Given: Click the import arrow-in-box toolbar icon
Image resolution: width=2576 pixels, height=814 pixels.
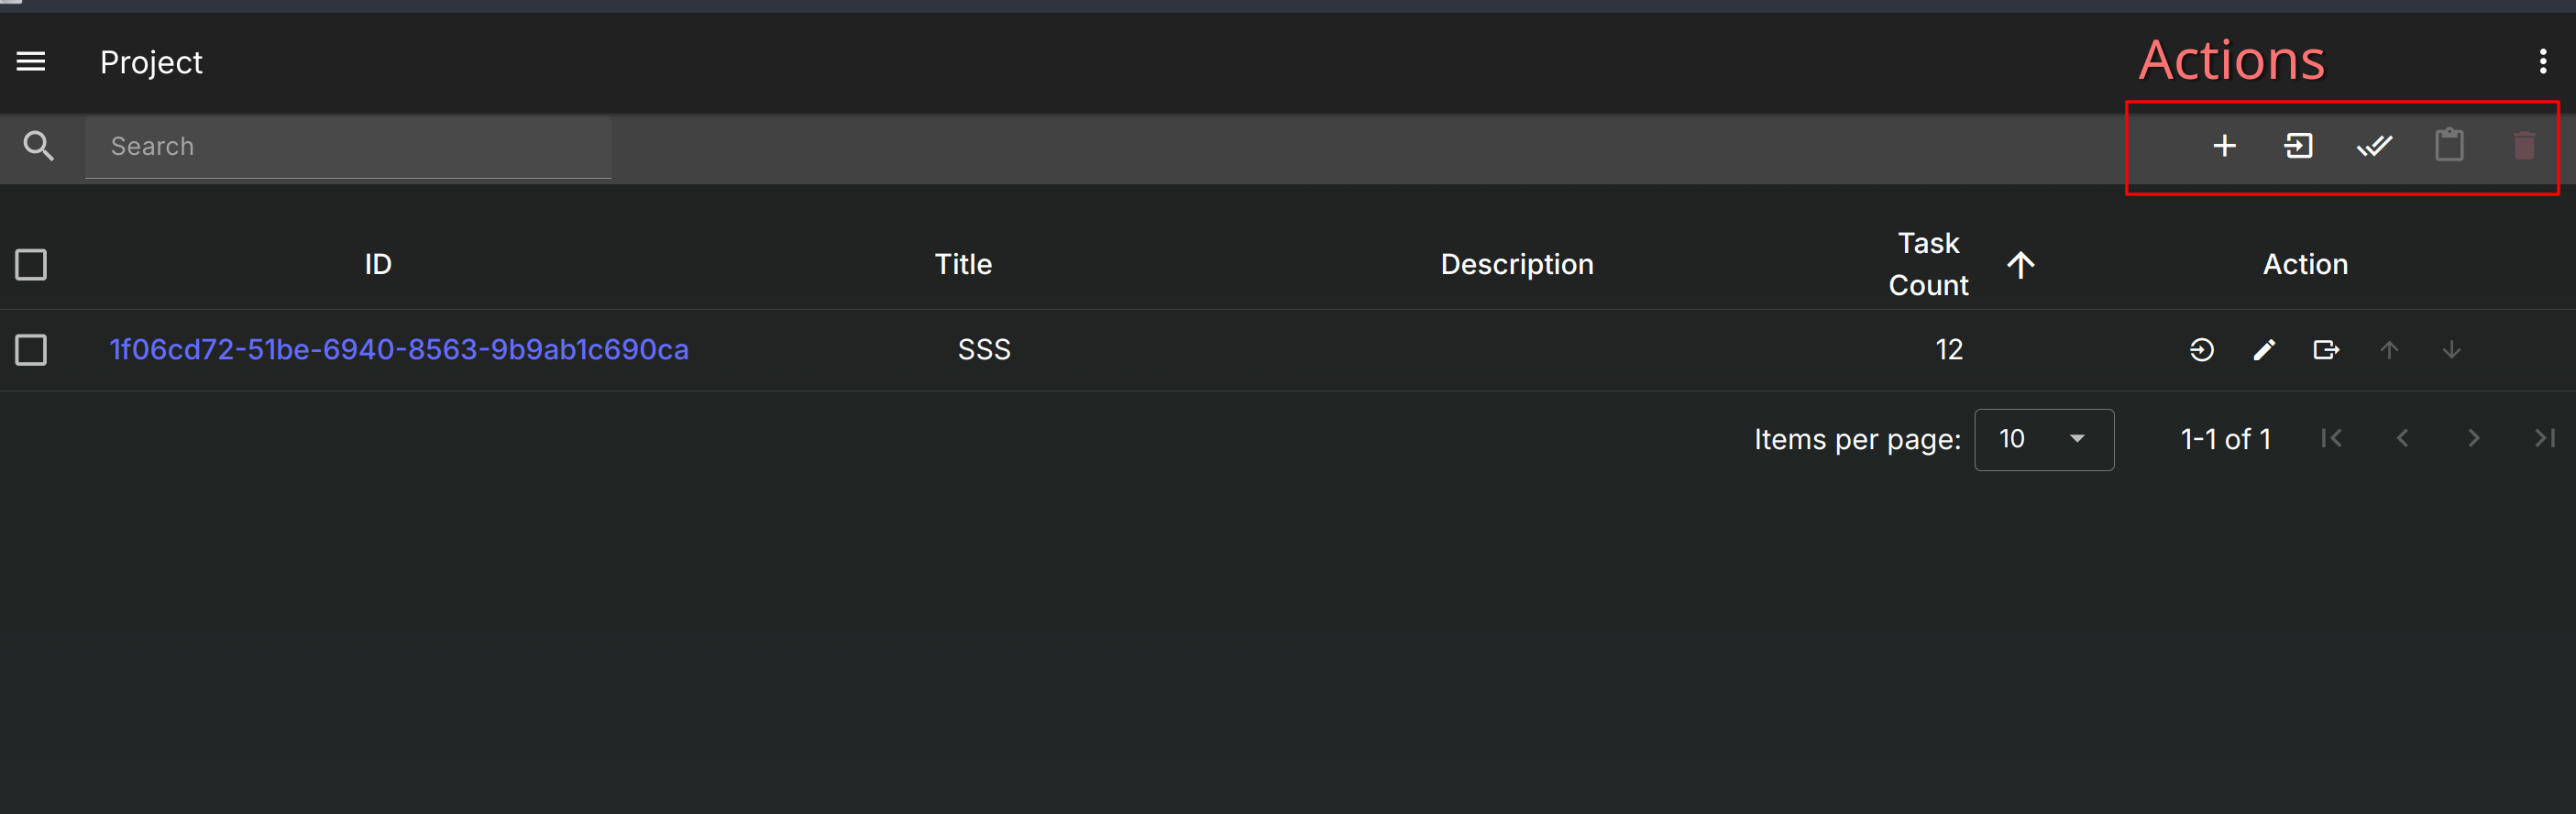Looking at the screenshot, I should [x=2298, y=146].
